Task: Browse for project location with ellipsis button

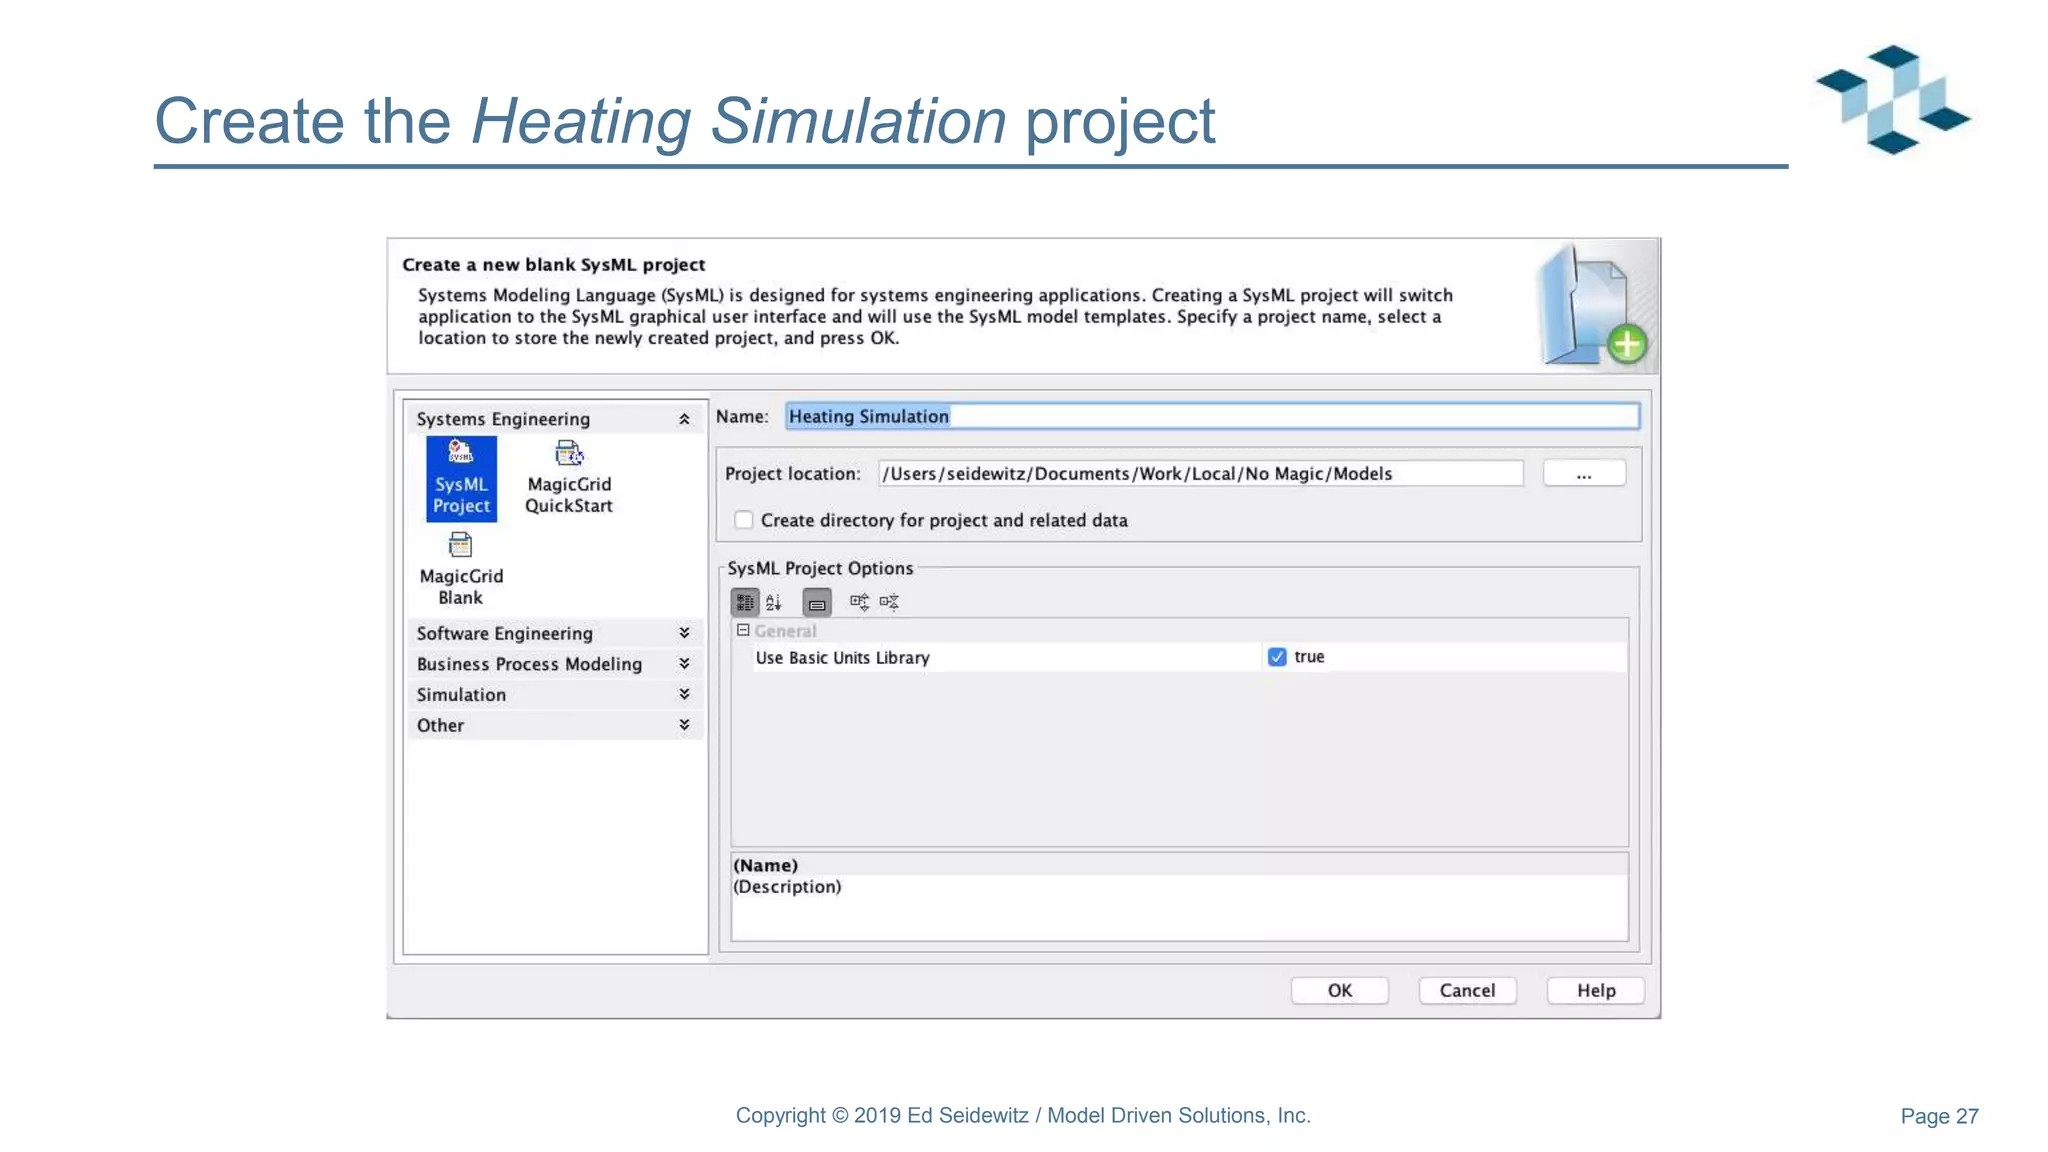Action: pyautogui.click(x=1584, y=474)
